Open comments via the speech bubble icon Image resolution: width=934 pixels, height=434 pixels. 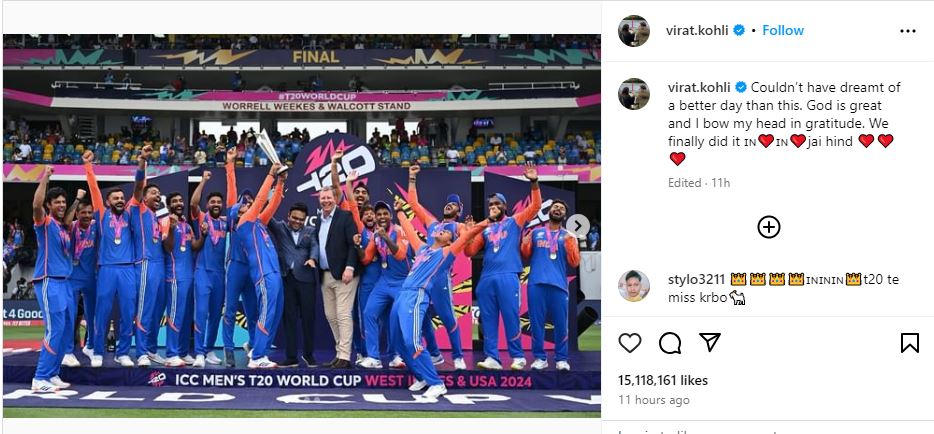[x=669, y=343]
